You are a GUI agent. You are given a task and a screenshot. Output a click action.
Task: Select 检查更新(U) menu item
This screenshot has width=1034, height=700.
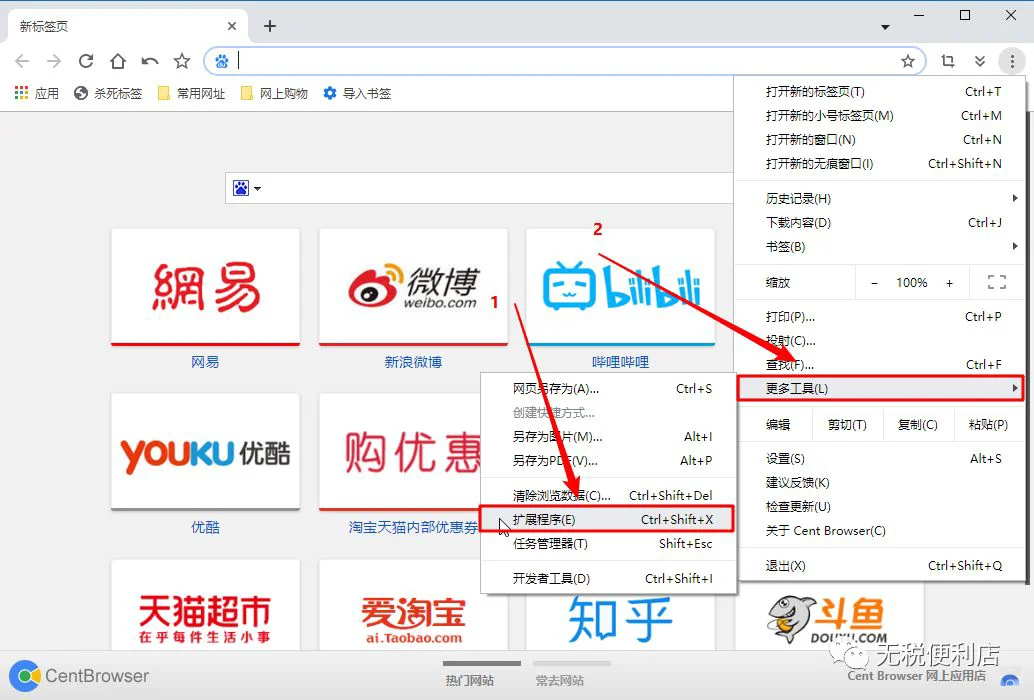tap(881, 506)
